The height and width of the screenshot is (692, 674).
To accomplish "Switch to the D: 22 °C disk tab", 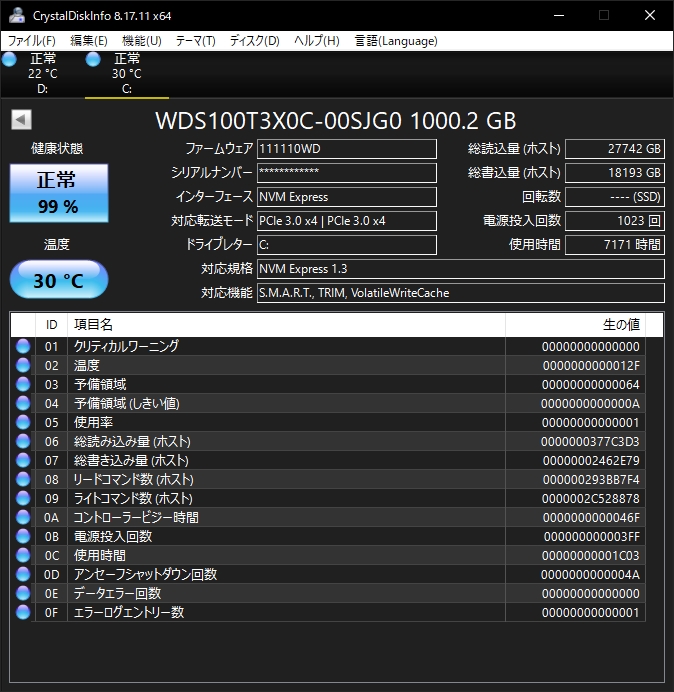I will [x=42, y=74].
